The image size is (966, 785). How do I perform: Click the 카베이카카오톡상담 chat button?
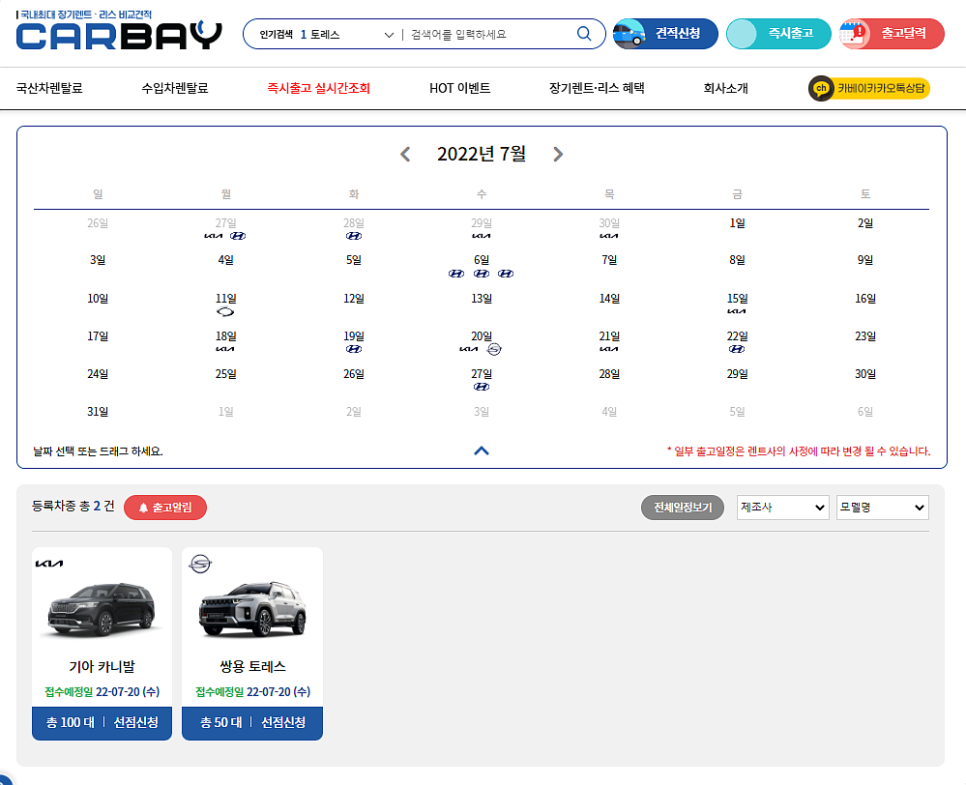[x=869, y=88]
